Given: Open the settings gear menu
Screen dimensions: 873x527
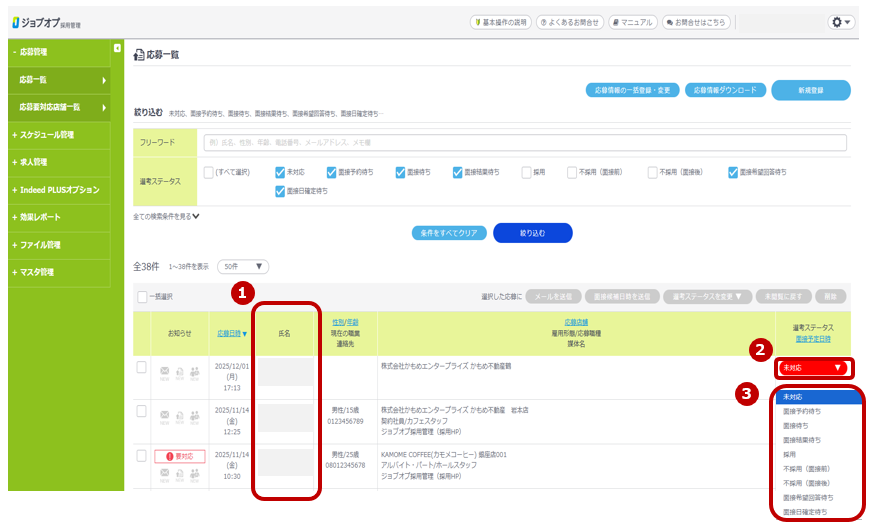Looking at the screenshot, I should coord(841,22).
